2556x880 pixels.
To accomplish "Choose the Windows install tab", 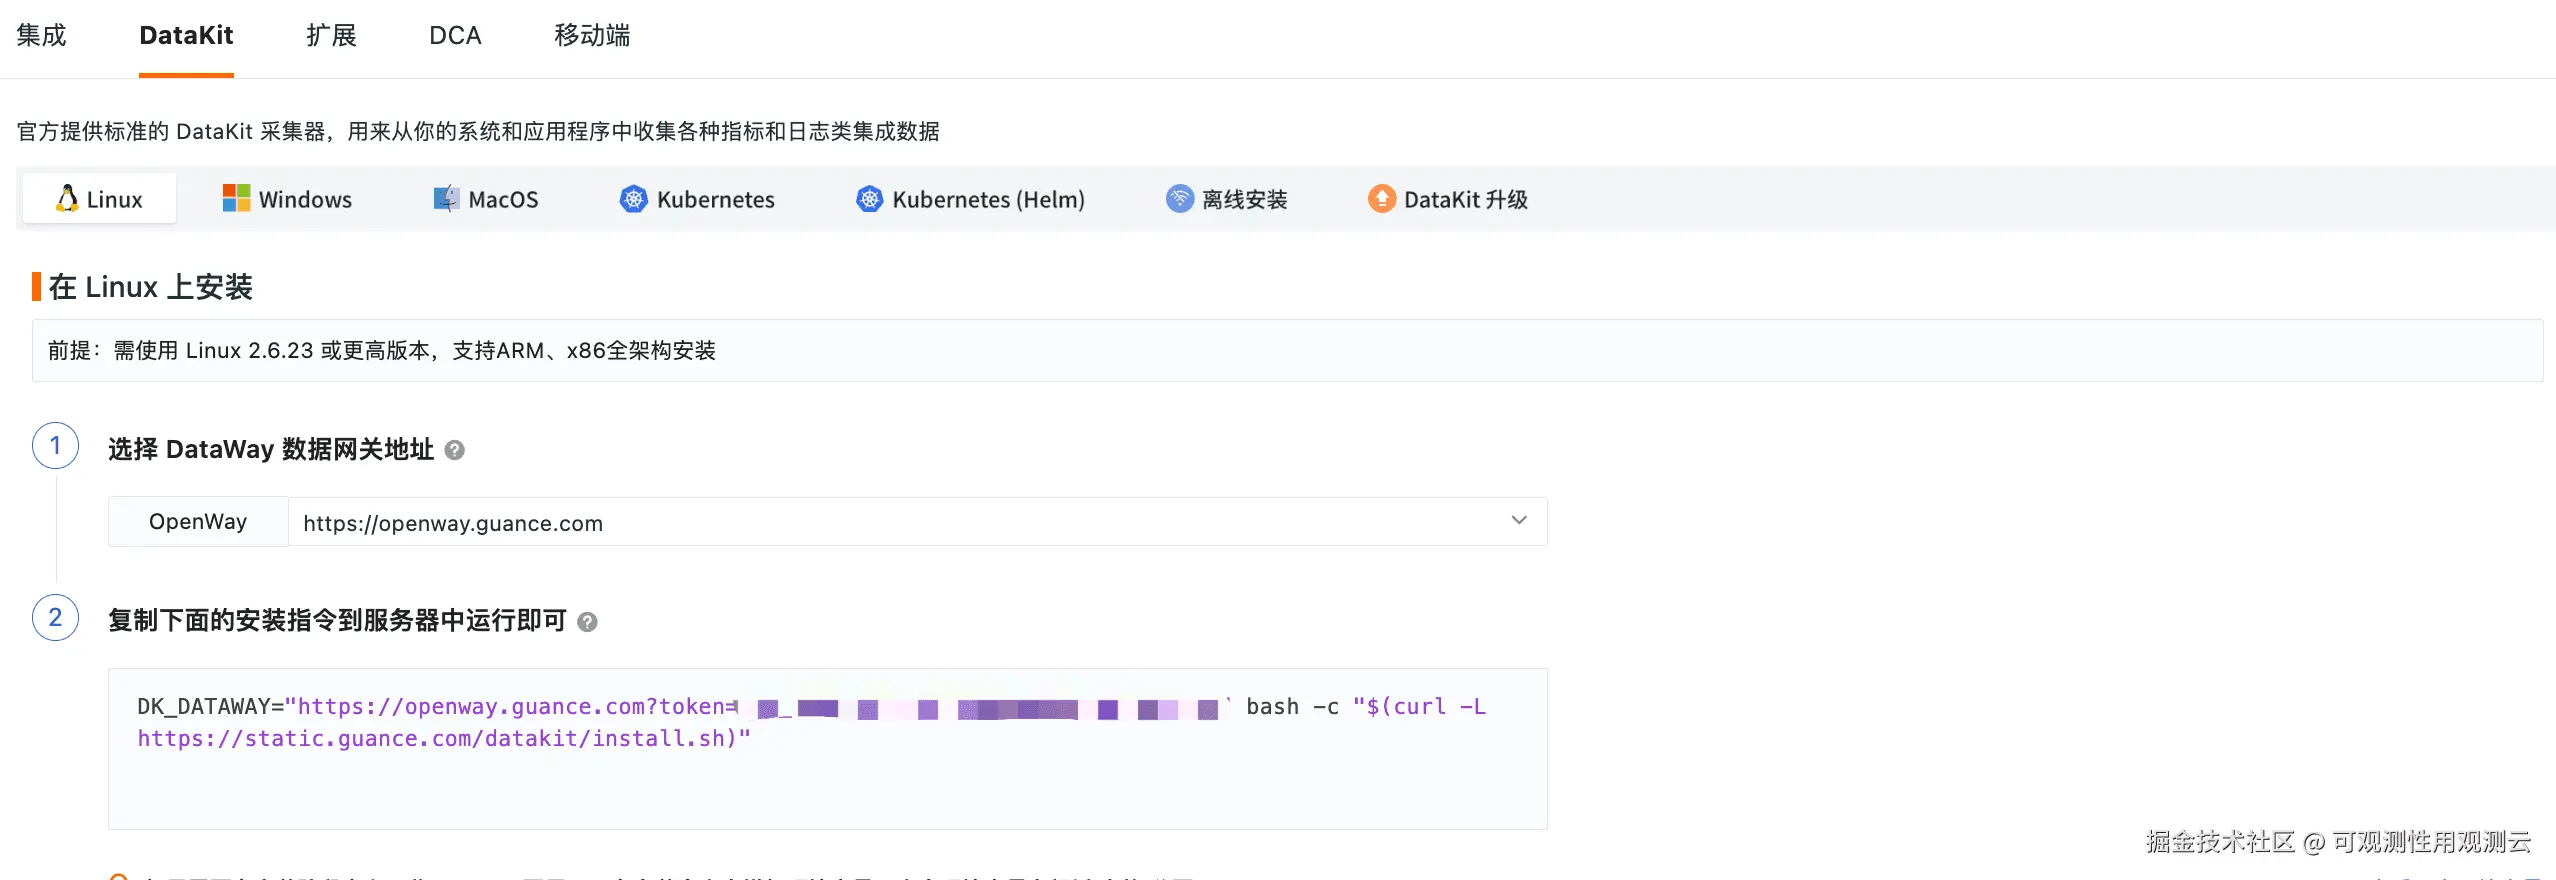I will 287,199.
